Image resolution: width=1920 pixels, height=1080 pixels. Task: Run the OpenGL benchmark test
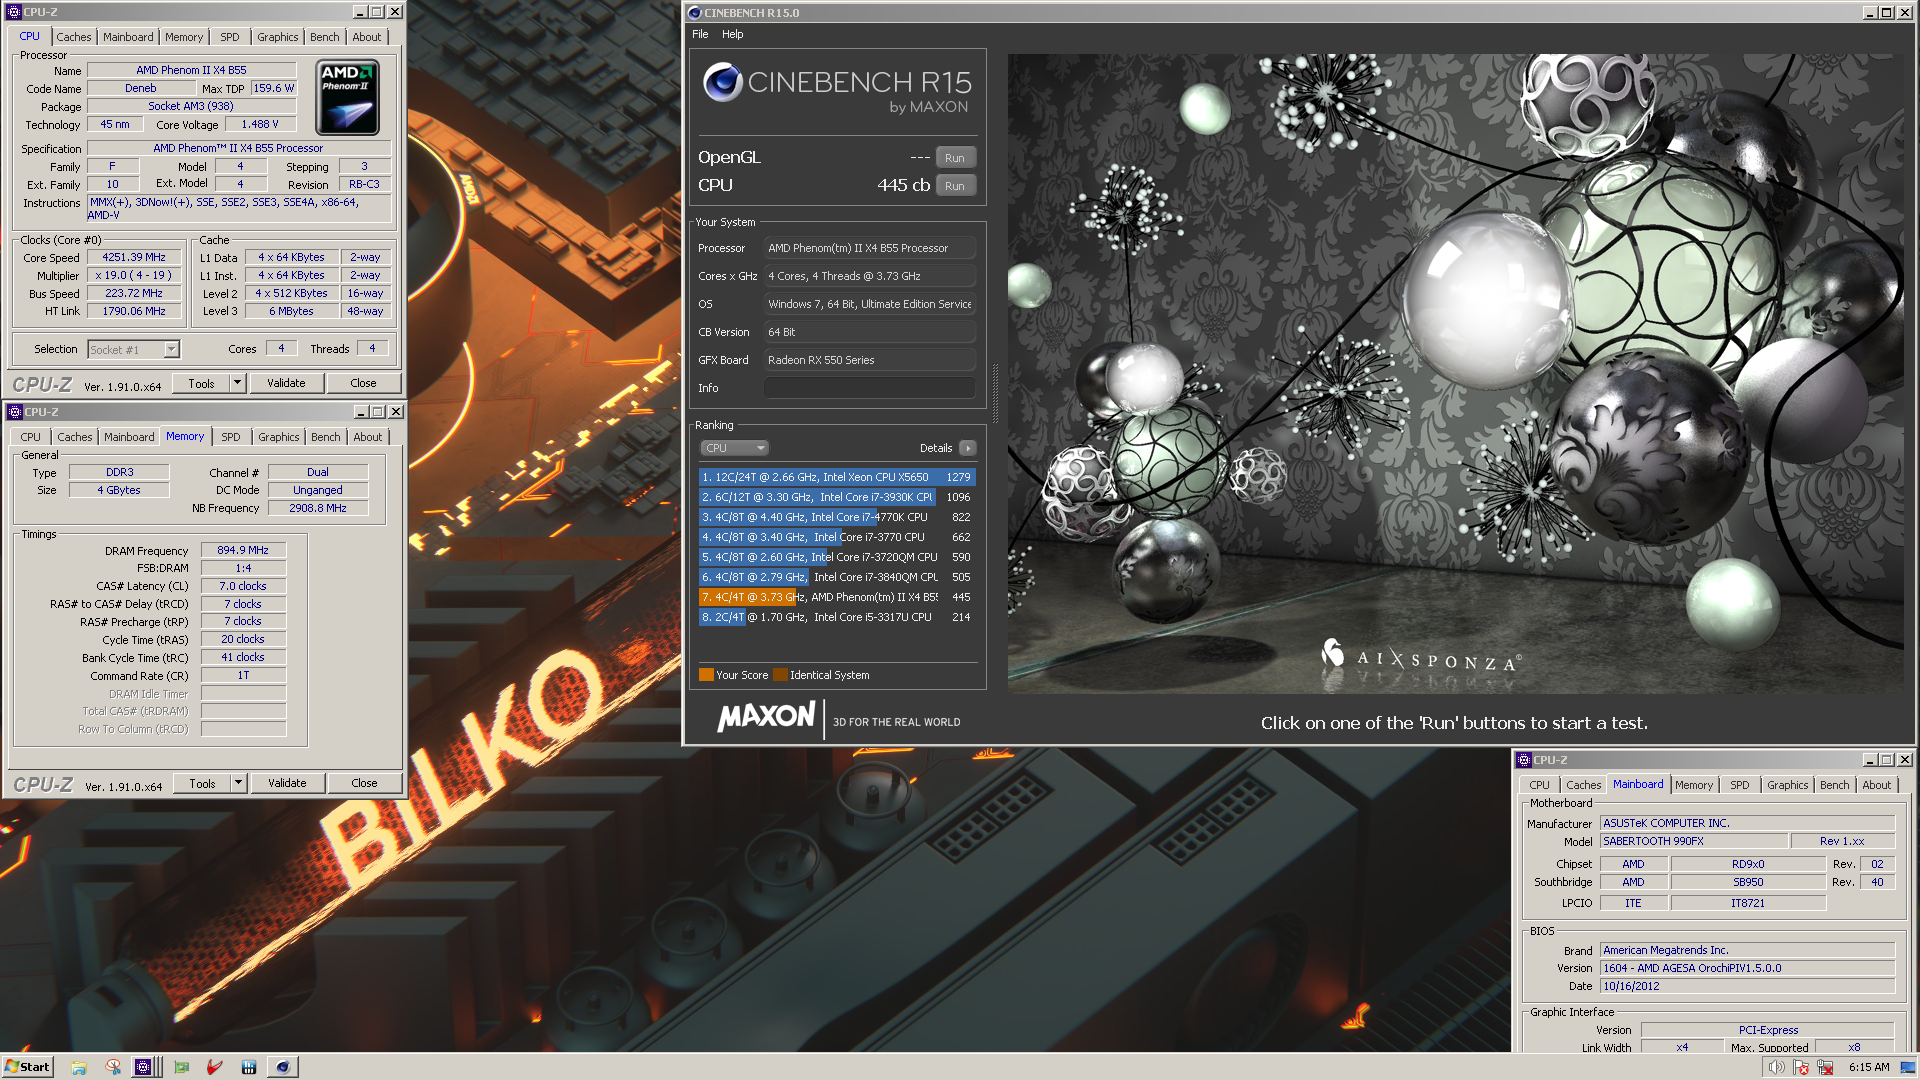(x=955, y=158)
